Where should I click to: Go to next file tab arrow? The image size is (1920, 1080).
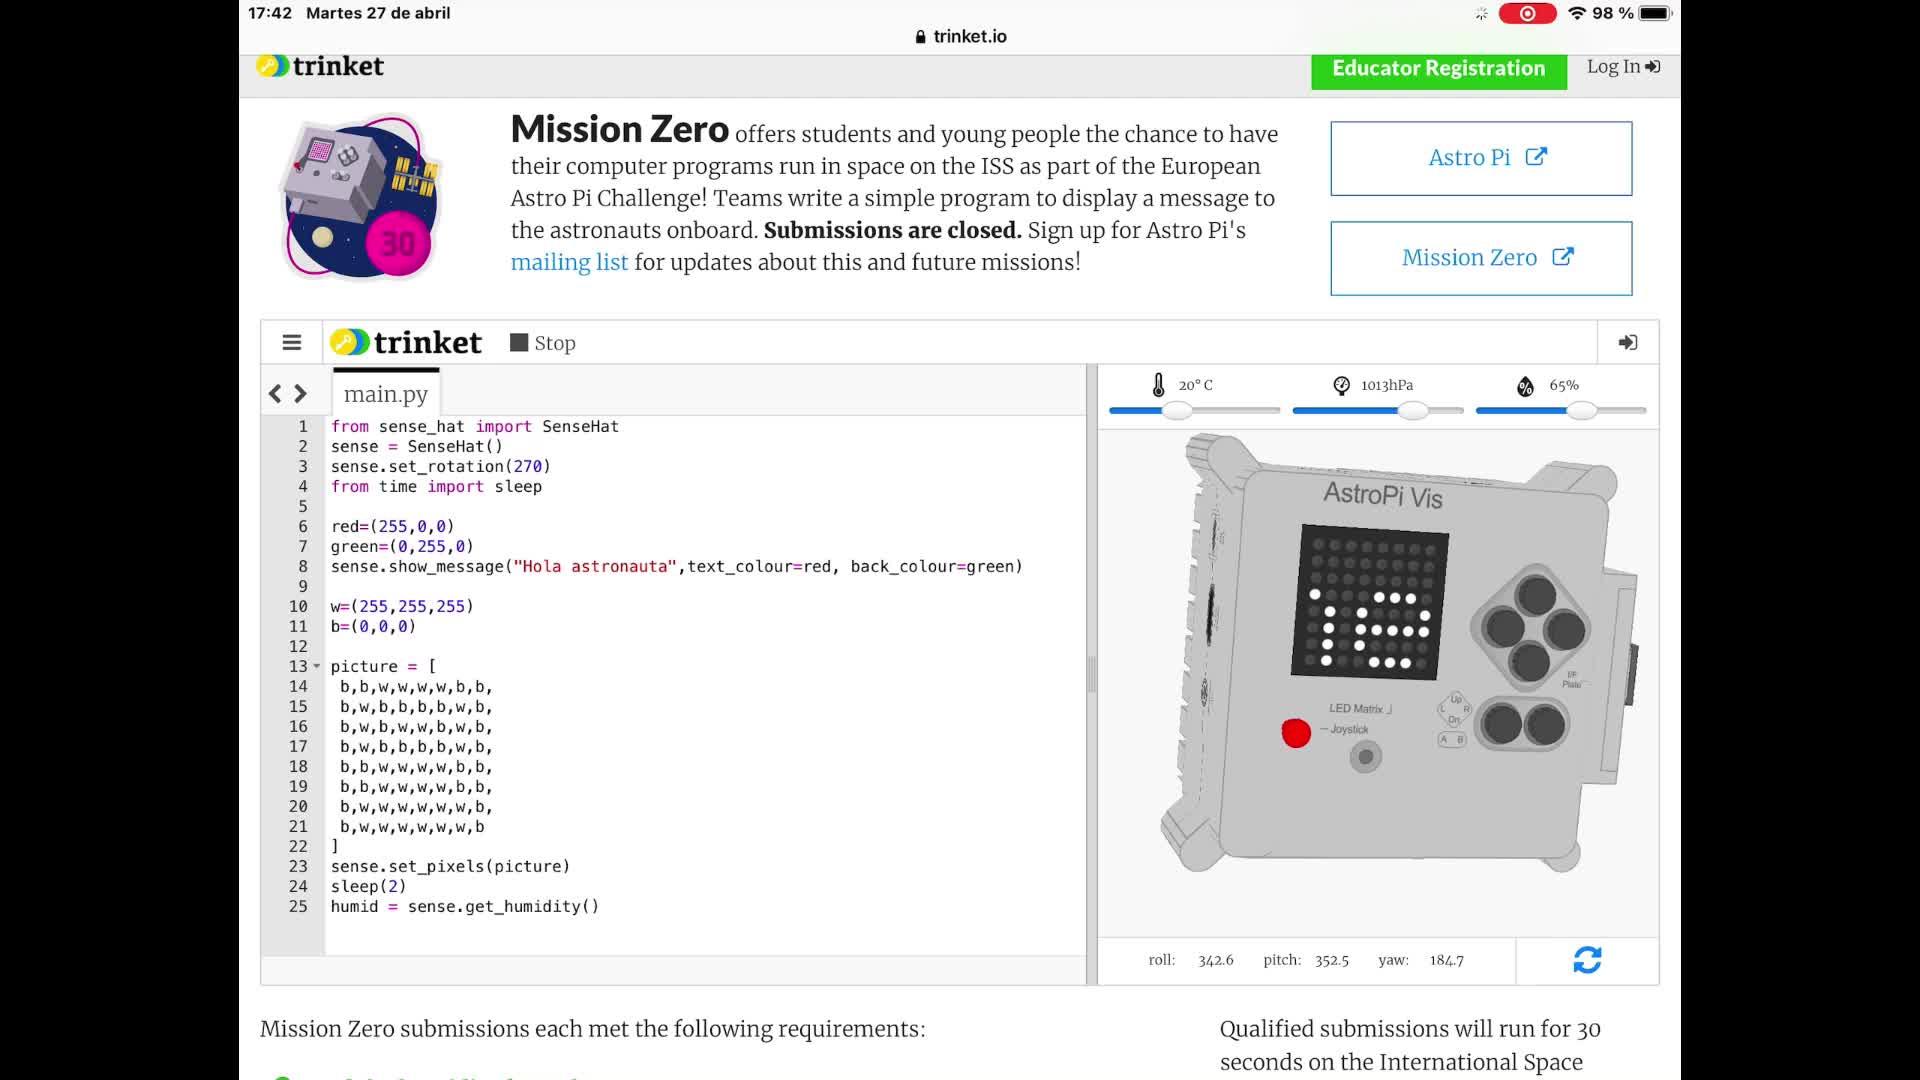coord(300,394)
